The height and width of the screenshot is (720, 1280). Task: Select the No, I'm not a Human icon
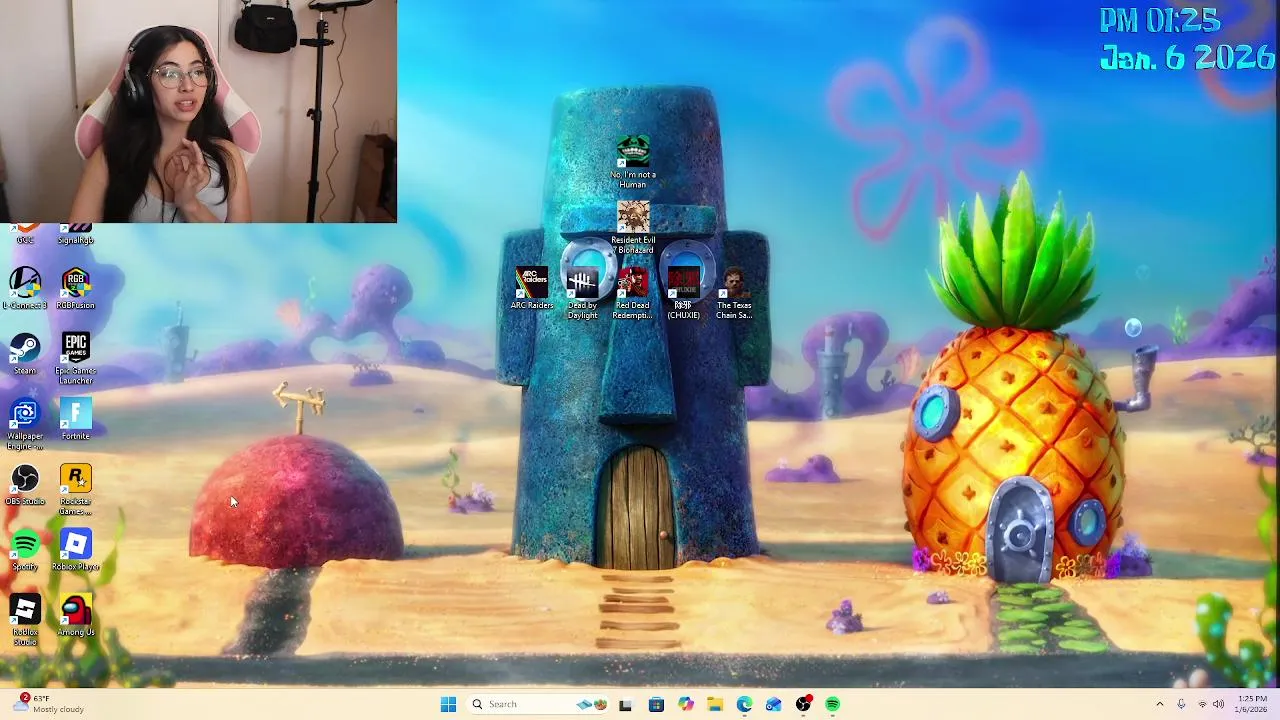[633, 162]
